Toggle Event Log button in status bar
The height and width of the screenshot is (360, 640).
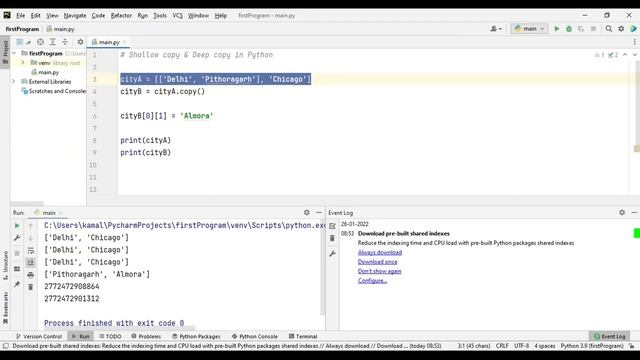pos(610,336)
